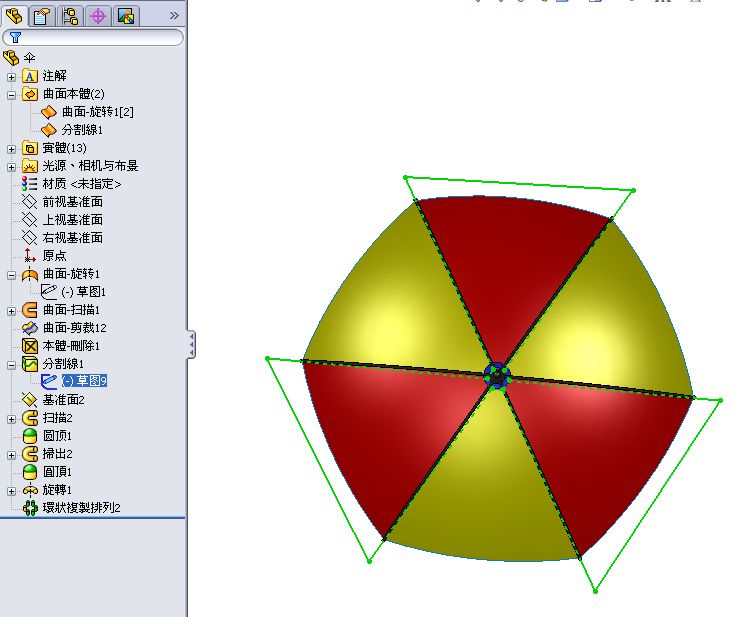Click the 扫描2 sweep icon

[30, 418]
